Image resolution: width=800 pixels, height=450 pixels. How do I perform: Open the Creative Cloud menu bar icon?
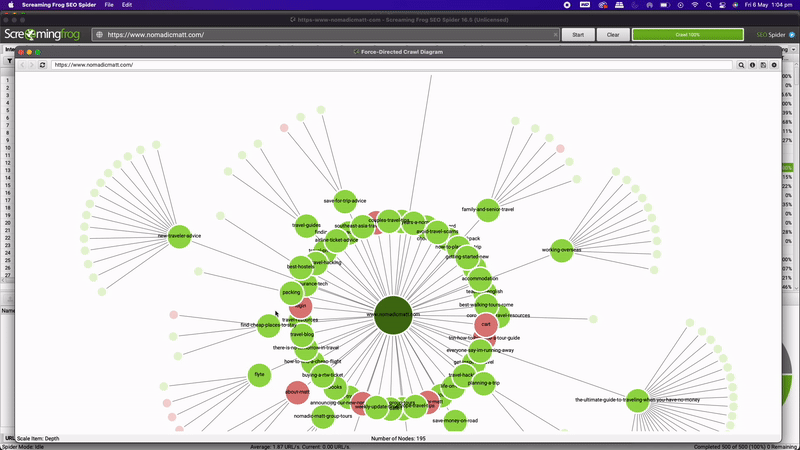coord(603,5)
